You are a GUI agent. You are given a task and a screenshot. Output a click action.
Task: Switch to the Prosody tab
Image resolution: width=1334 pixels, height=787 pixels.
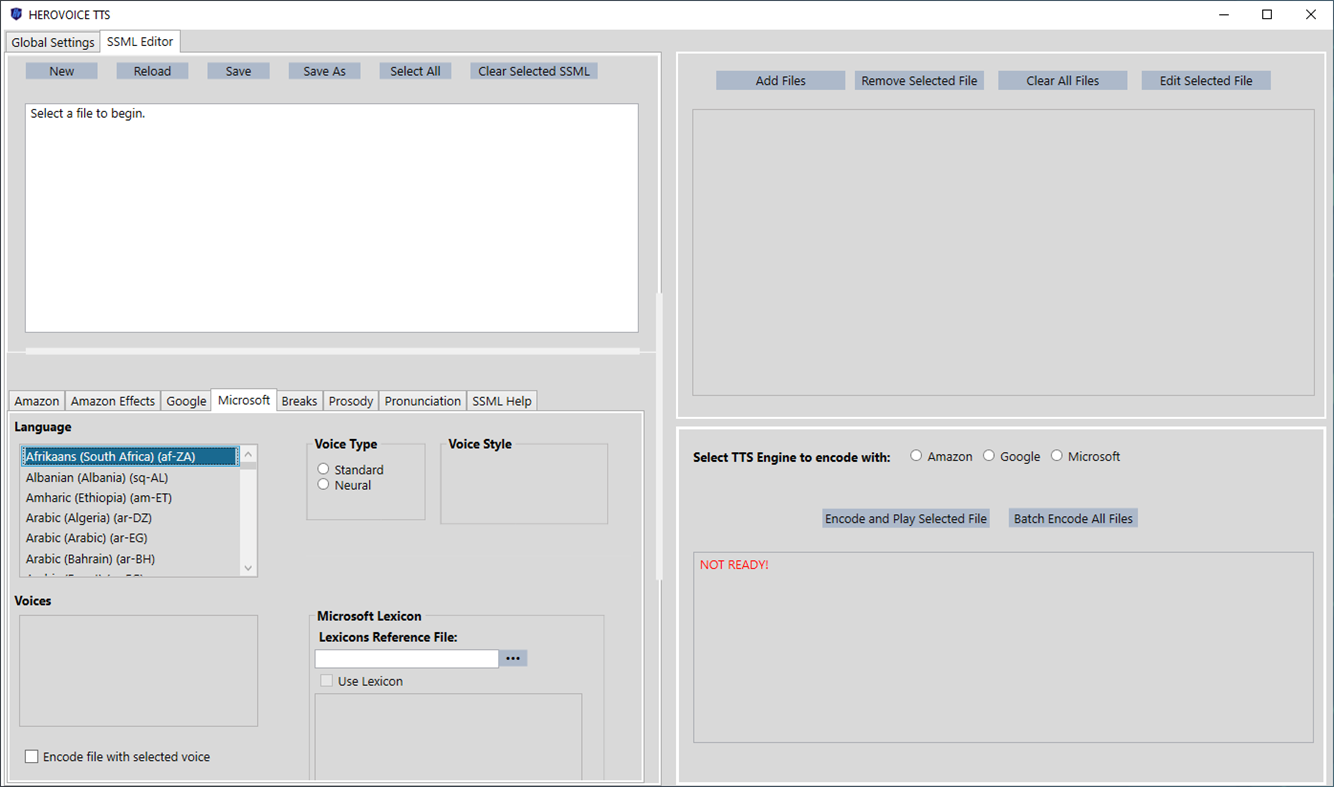point(350,400)
